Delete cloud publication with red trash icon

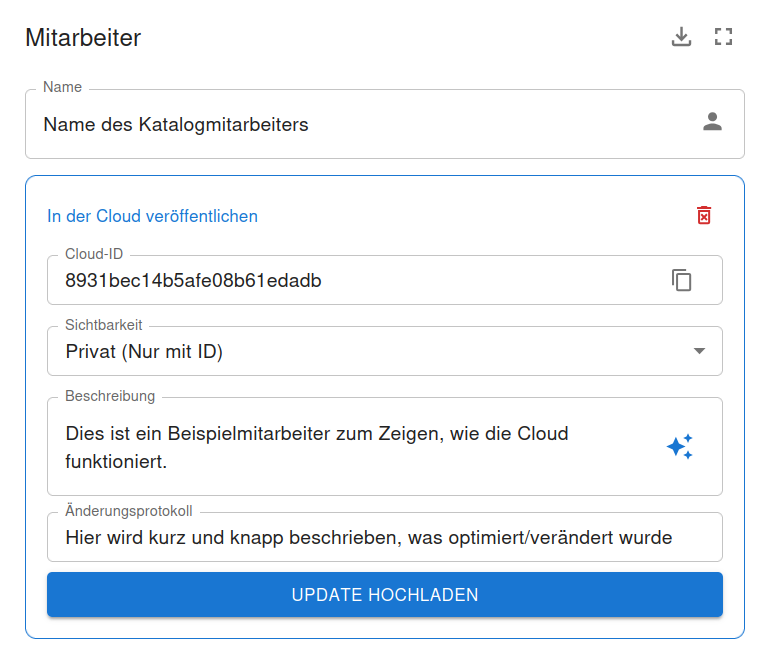(704, 215)
